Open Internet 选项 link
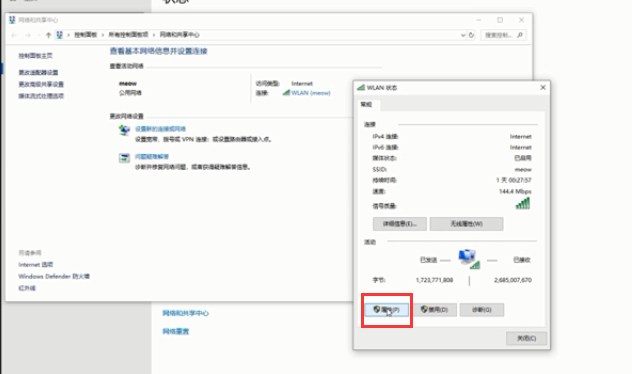The image size is (632, 374). coord(36,264)
